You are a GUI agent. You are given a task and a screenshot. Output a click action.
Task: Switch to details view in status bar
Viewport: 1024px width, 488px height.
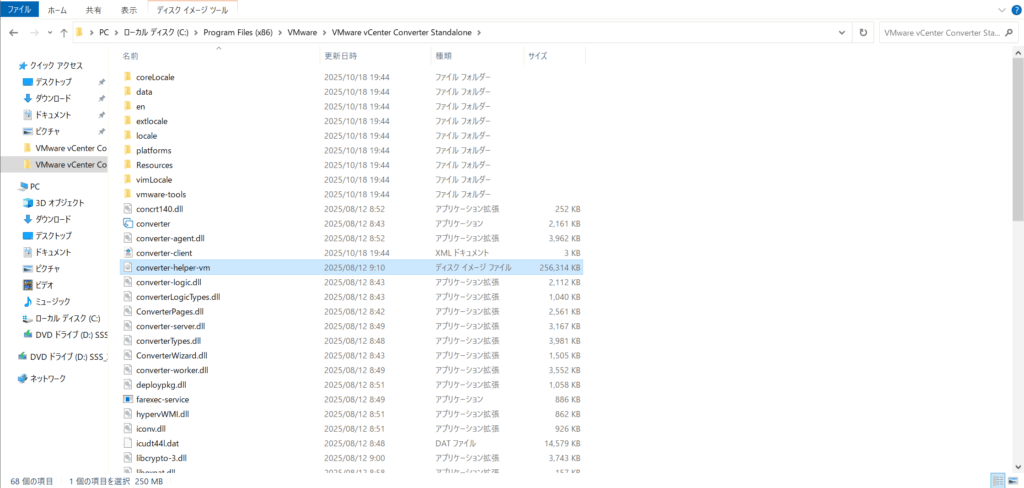pyautogui.click(x=998, y=480)
